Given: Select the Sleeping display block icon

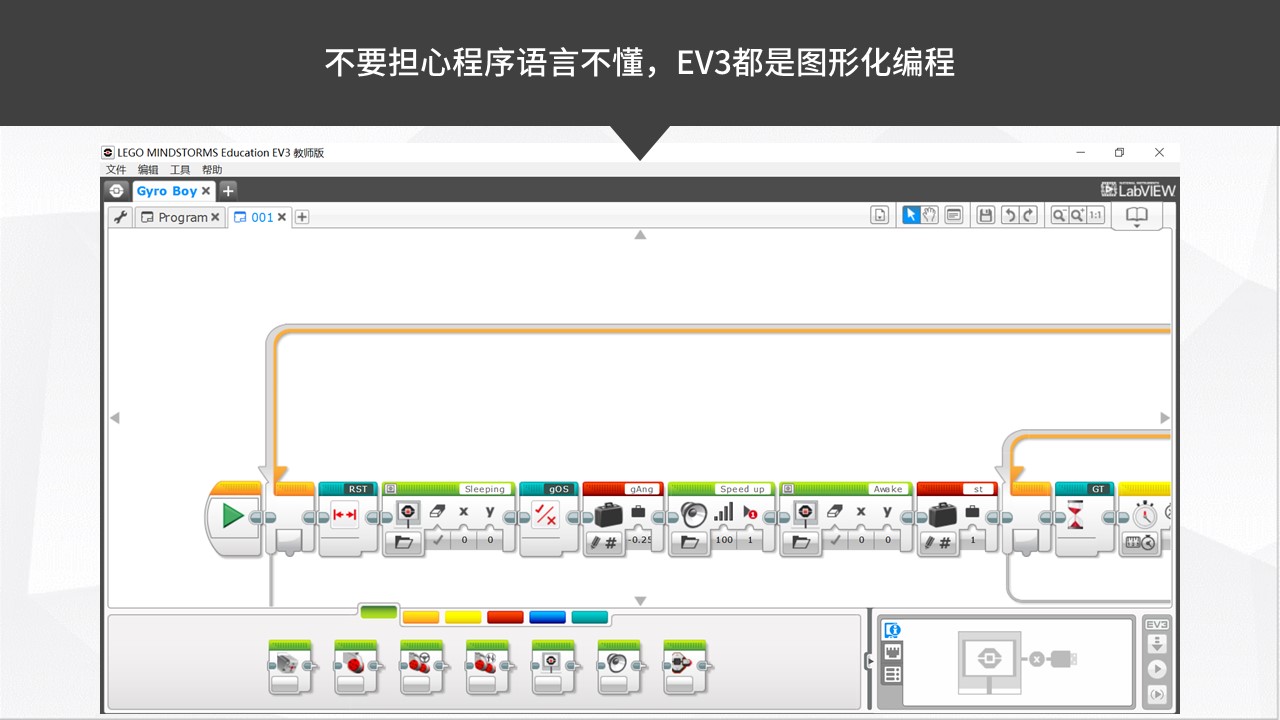Looking at the screenshot, I should click(407, 512).
